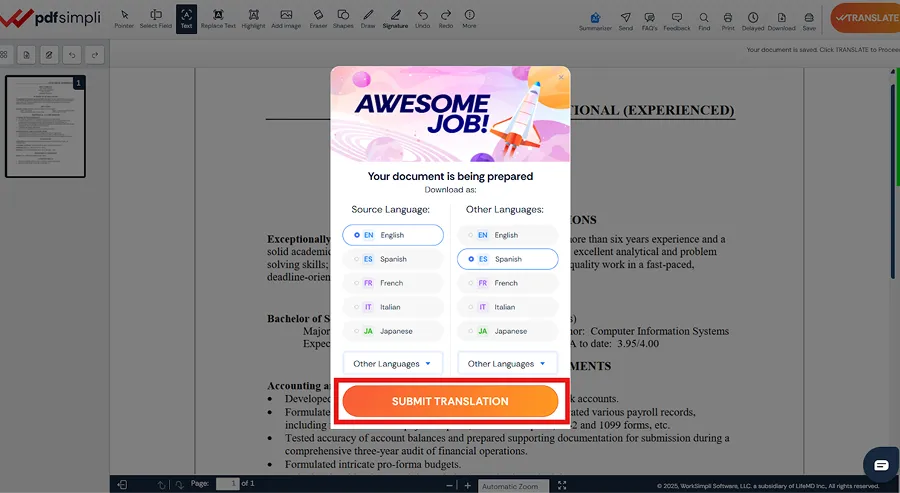Click the page number input field

point(227,484)
